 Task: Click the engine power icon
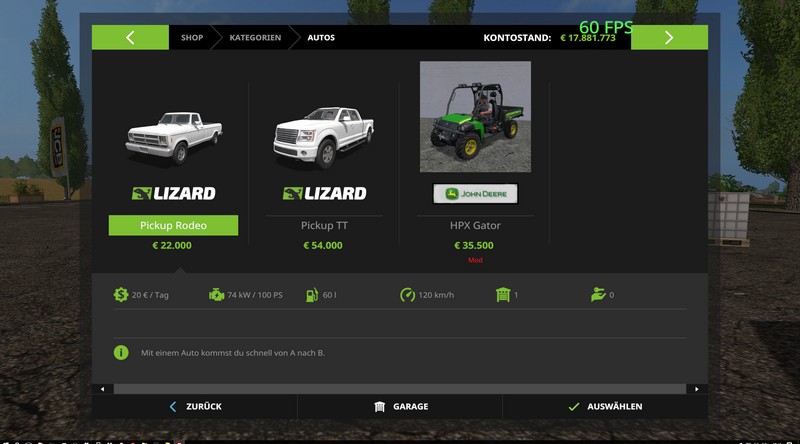click(216, 294)
